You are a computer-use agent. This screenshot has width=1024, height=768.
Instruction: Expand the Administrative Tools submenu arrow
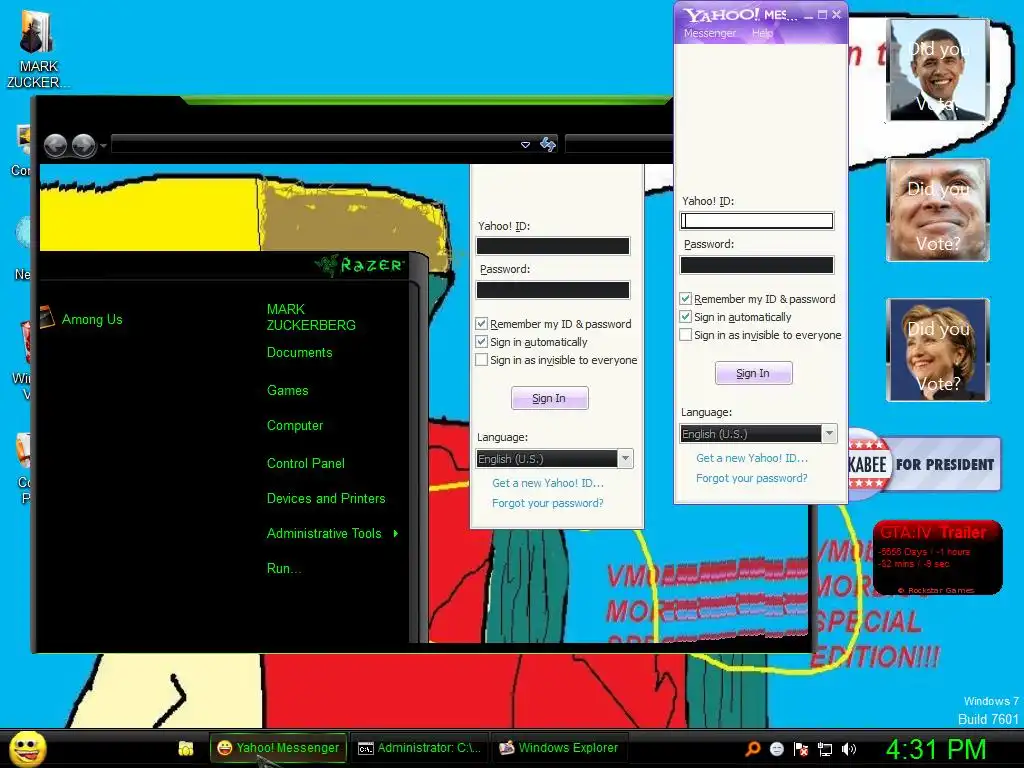point(396,534)
